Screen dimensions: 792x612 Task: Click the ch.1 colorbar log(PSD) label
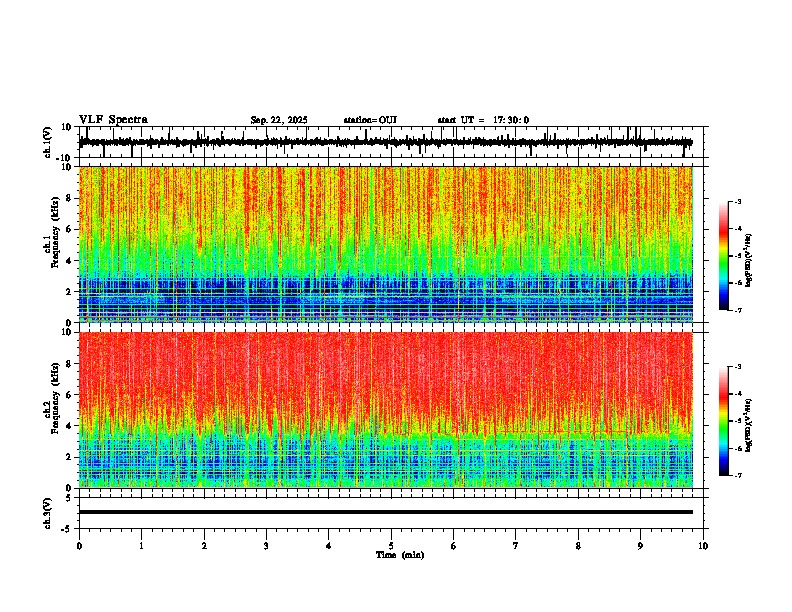point(749,261)
